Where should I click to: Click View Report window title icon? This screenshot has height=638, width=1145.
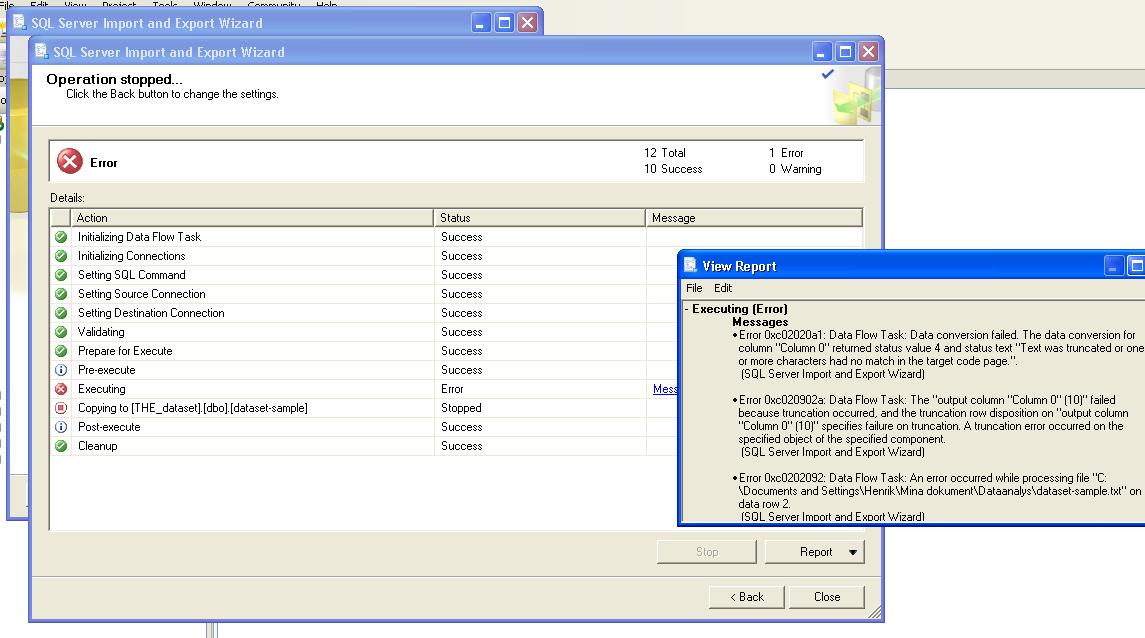coord(690,266)
